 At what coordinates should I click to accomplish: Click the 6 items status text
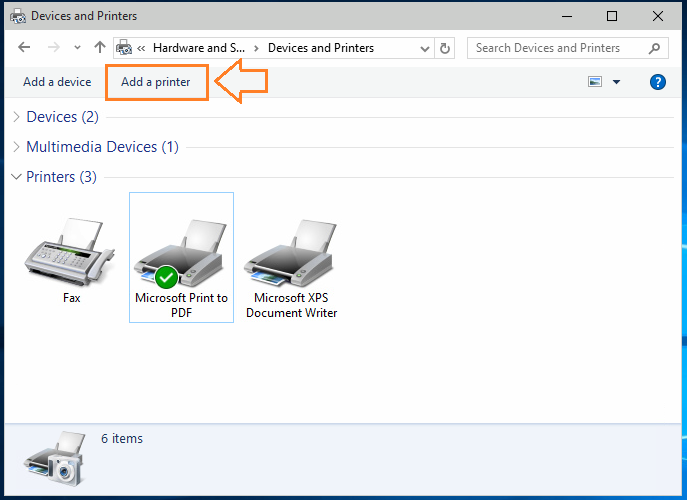point(122,439)
